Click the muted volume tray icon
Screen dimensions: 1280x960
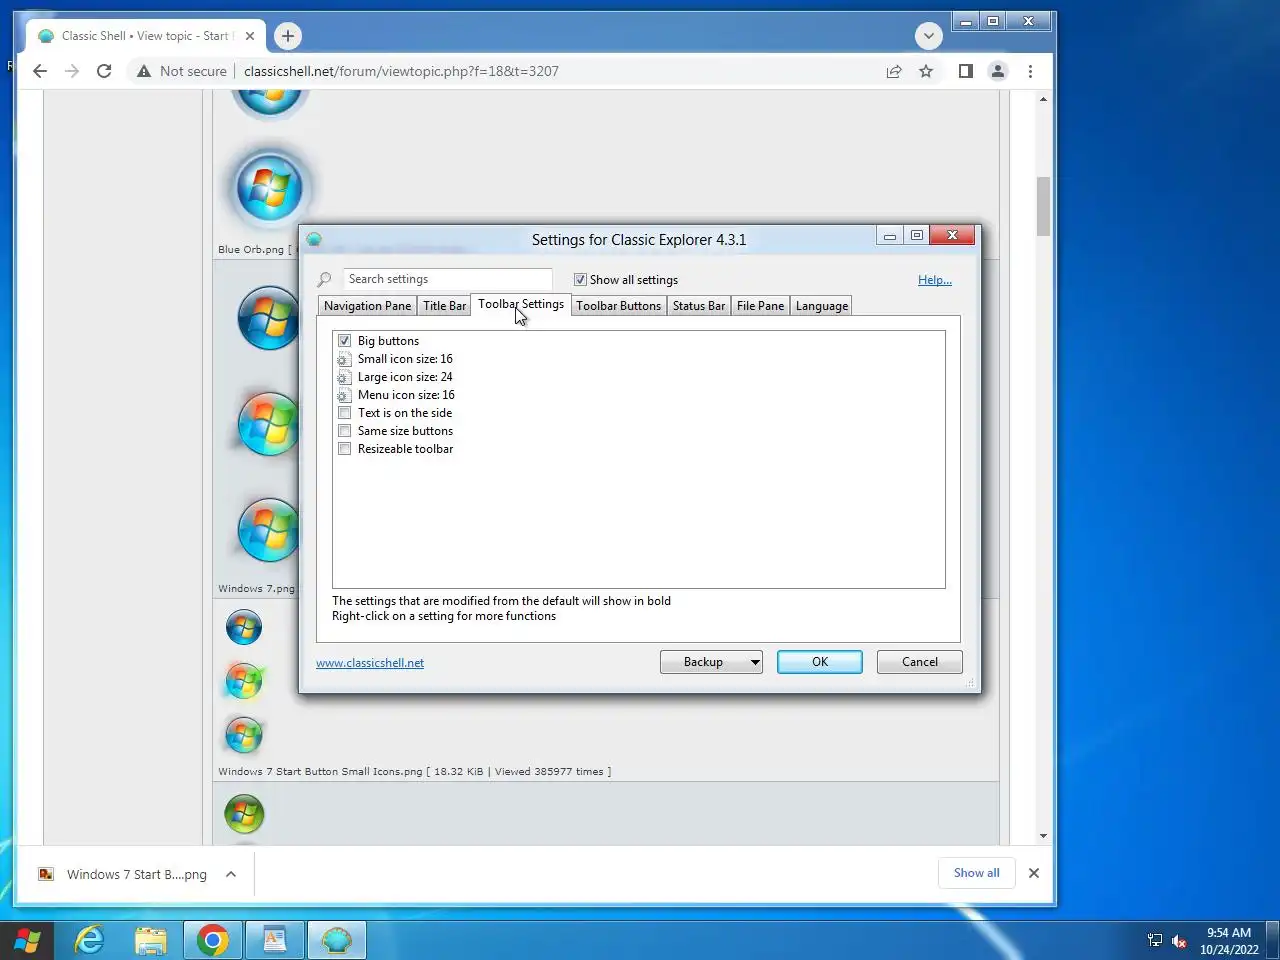[1179, 941]
